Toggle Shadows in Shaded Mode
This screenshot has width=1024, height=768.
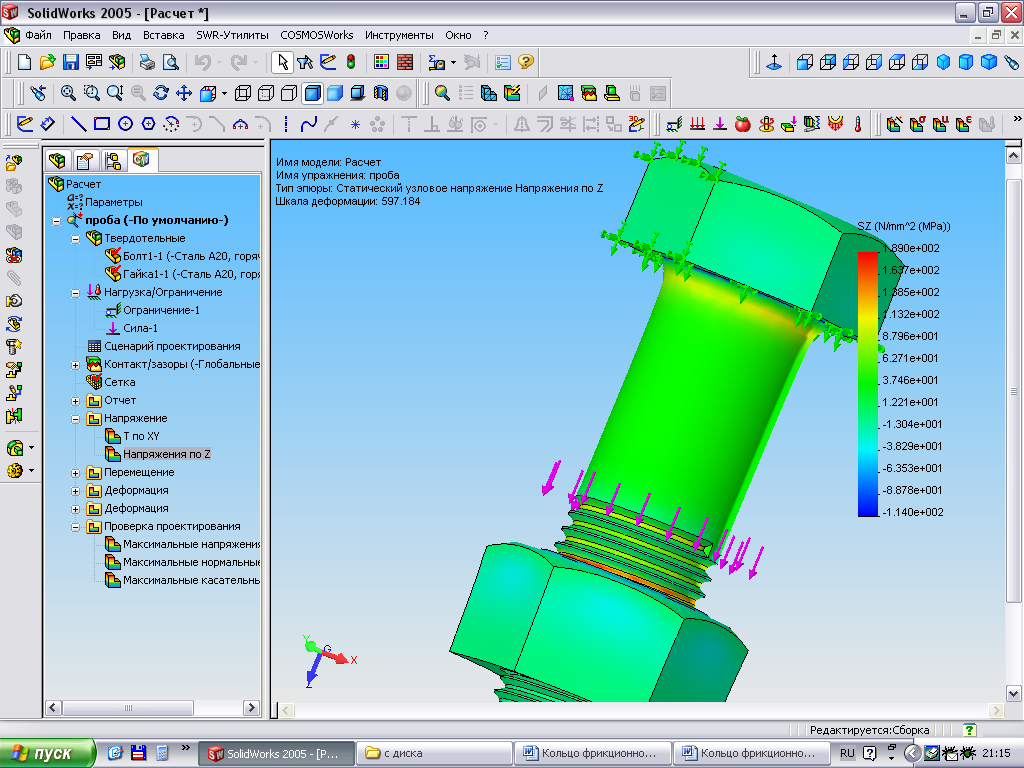358,93
